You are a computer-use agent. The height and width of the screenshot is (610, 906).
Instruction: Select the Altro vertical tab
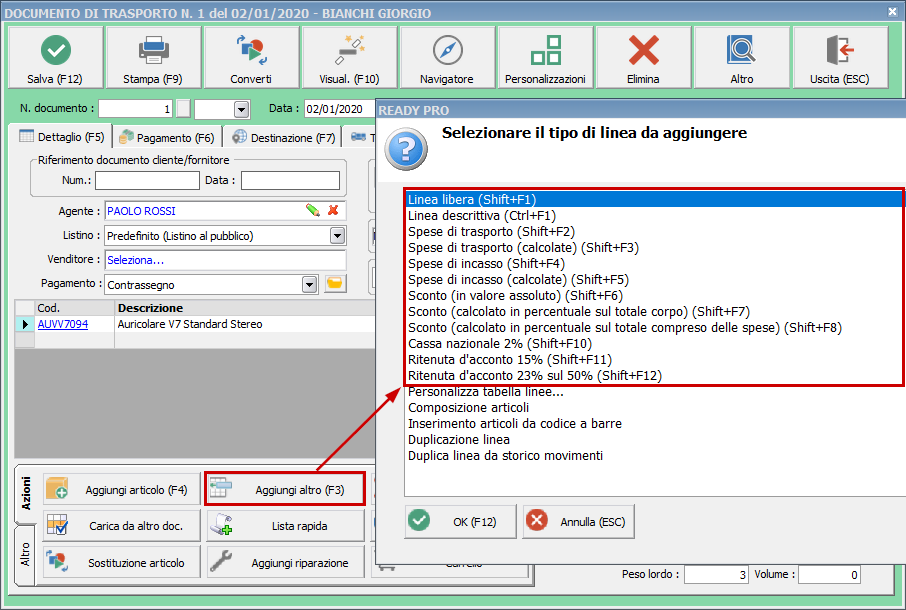tap(25, 555)
